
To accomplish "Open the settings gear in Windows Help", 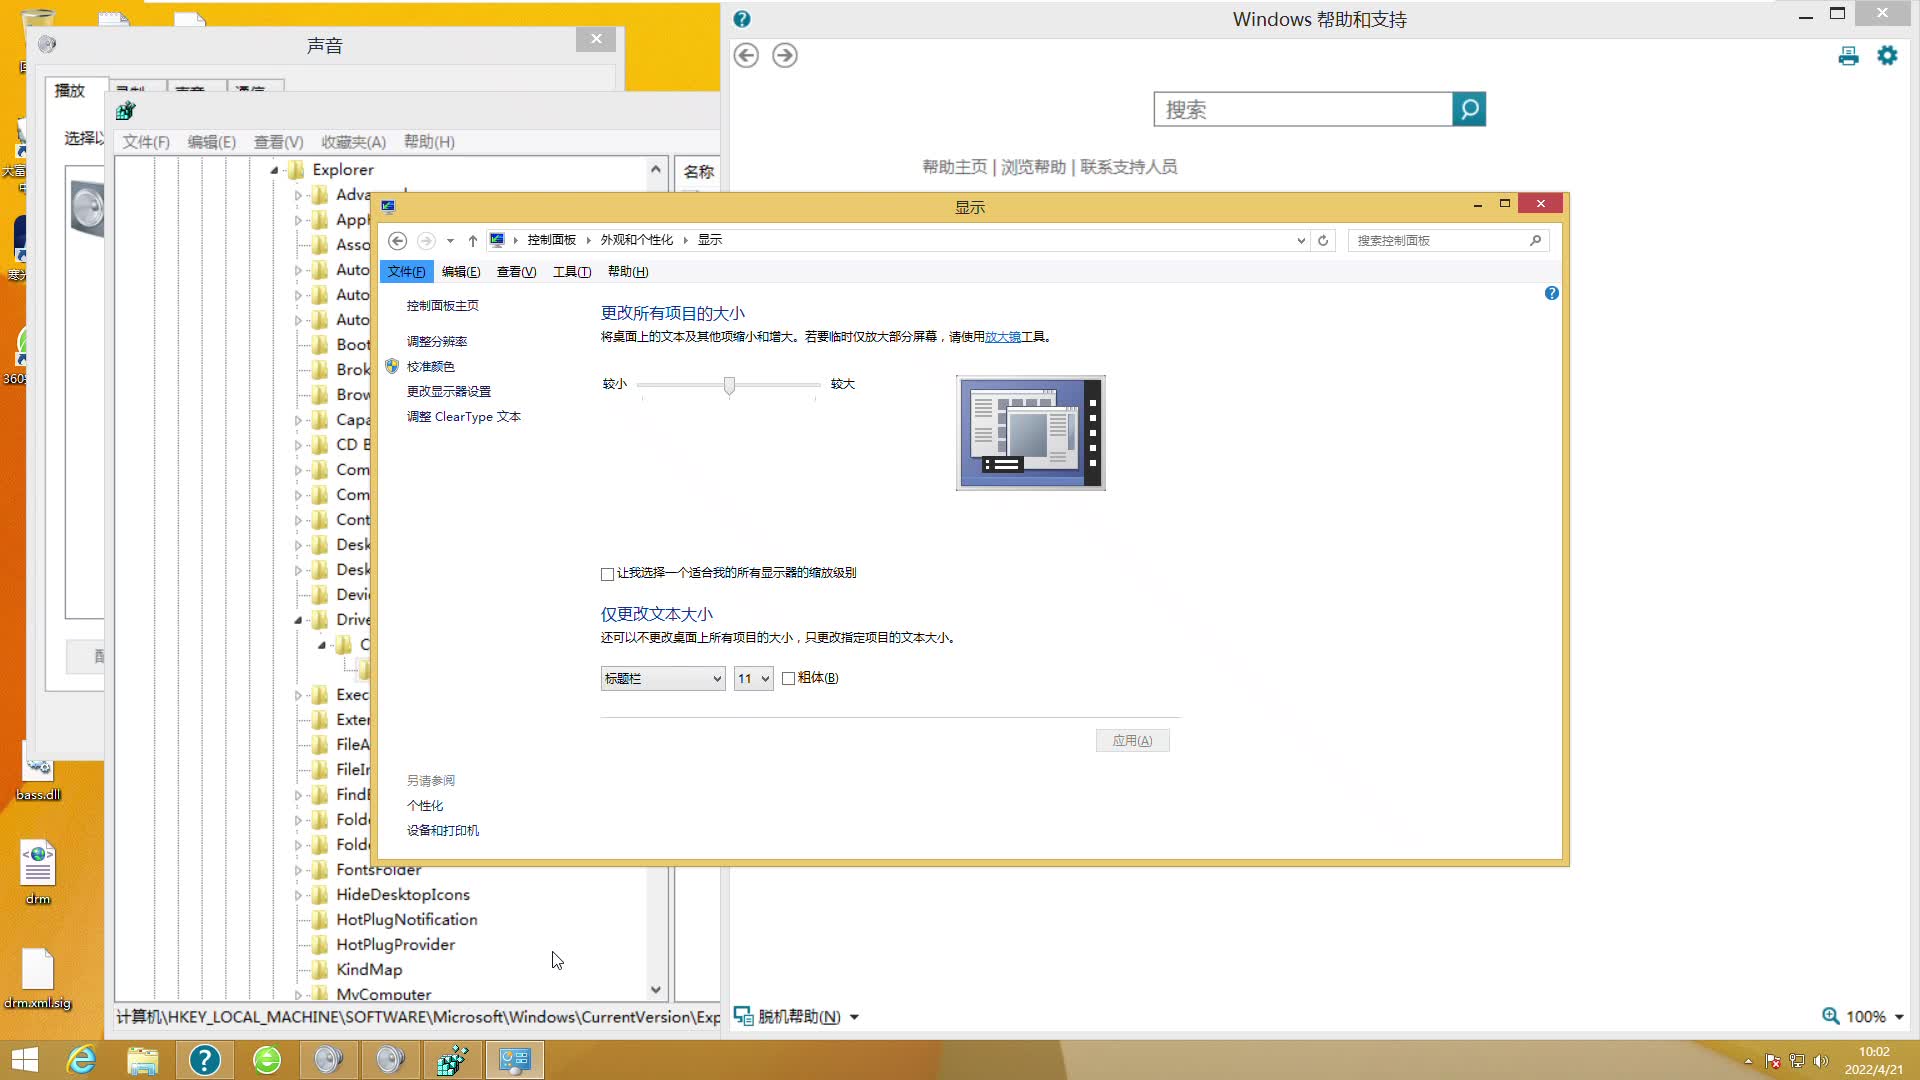I will pos(1887,56).
